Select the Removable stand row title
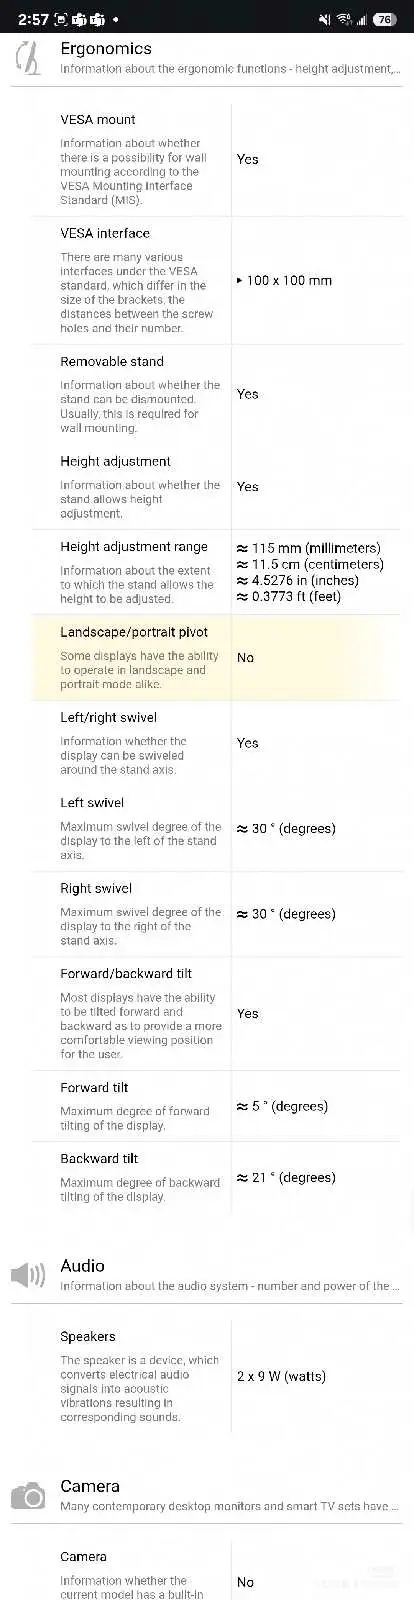The width and height of the screenshot is (414, 1600). pos(112,361)
